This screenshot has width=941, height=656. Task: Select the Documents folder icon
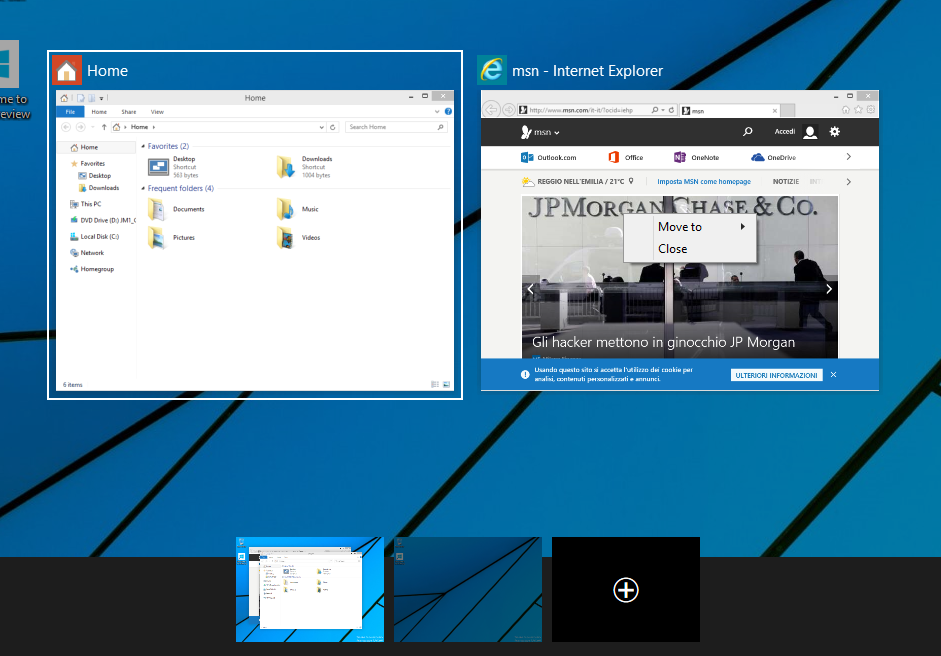click(x=157, y=209)
